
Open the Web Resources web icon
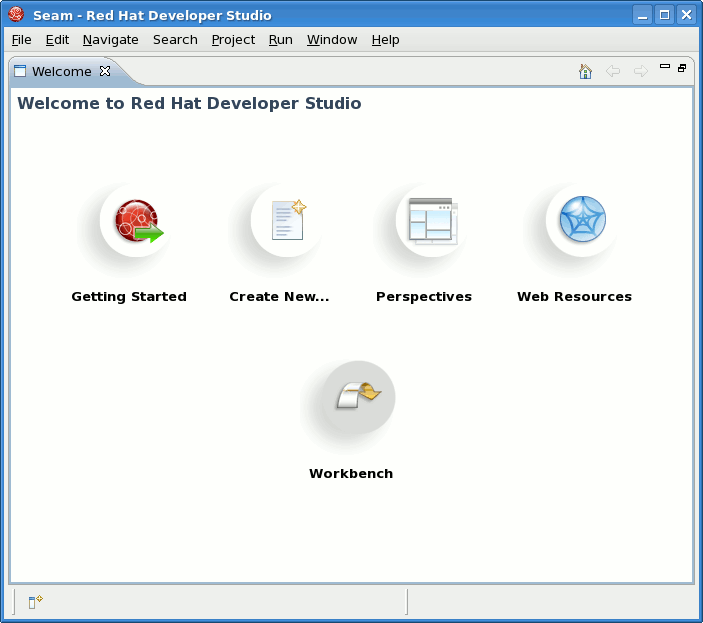point(582,219)
